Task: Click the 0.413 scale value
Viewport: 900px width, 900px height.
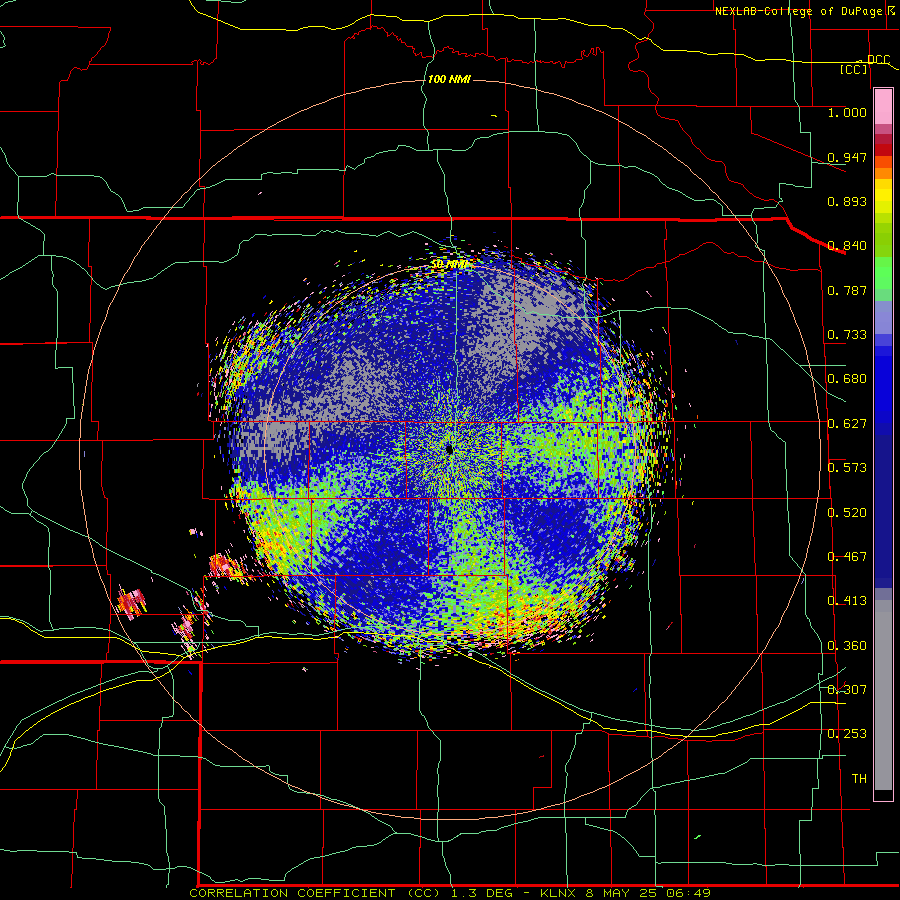Action: [x=847, y=601]
